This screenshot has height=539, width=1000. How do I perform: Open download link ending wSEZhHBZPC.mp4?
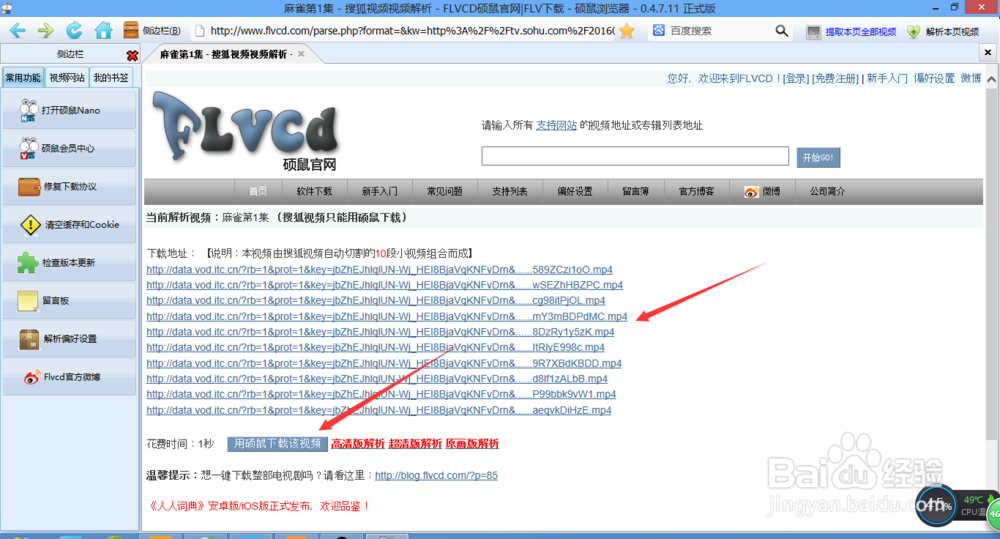pos(385,285)
